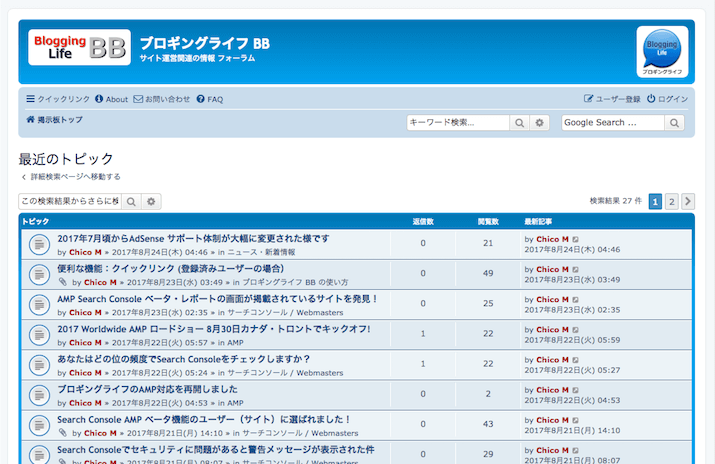
Task: Open AMP Search Console ベータ・レポート topic
Action: (x=218, y=299)
